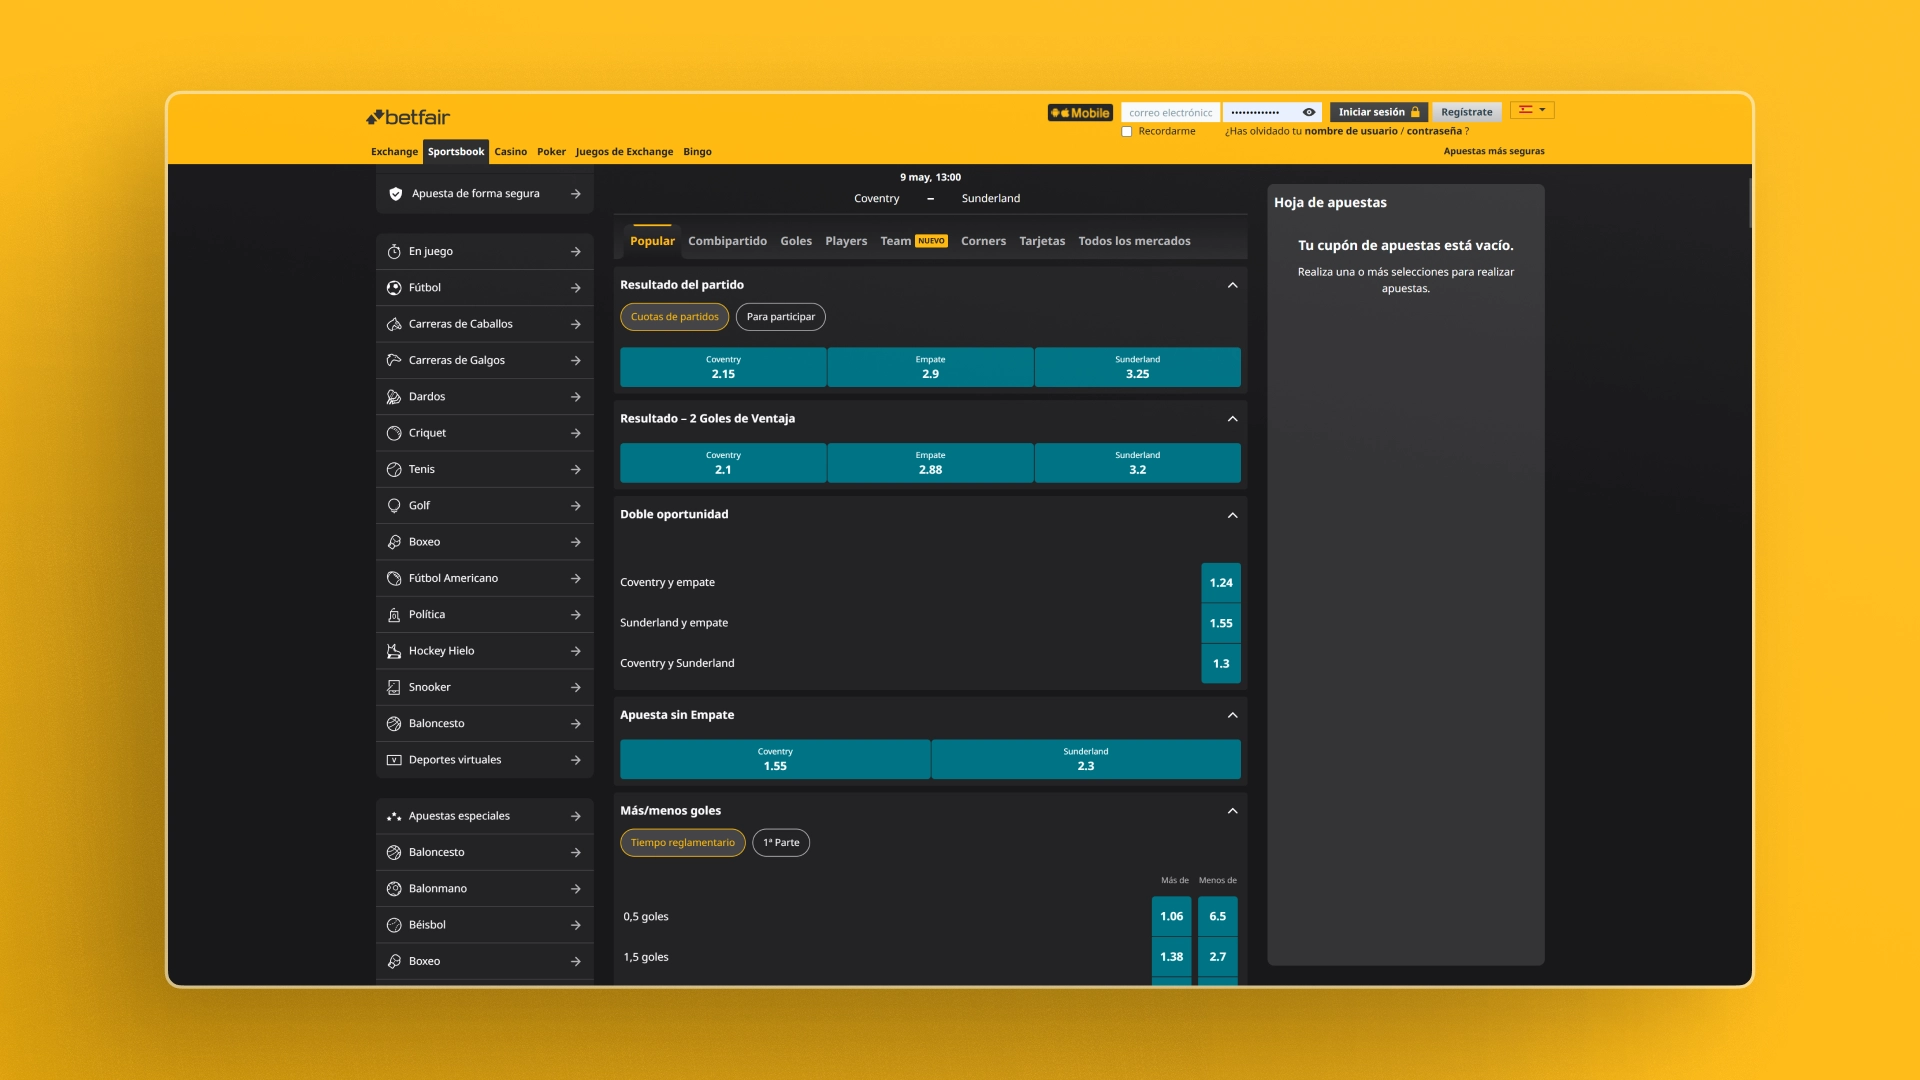
Task: Open Todos los mercados tab
Action: pyautogui.click(x=1134, y=241)
